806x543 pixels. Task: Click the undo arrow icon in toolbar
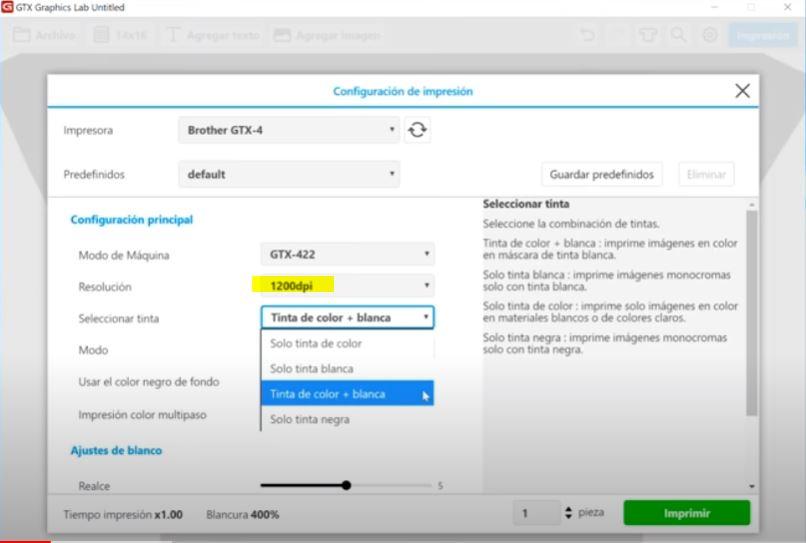pyautogui.click(x=588, y=35)
